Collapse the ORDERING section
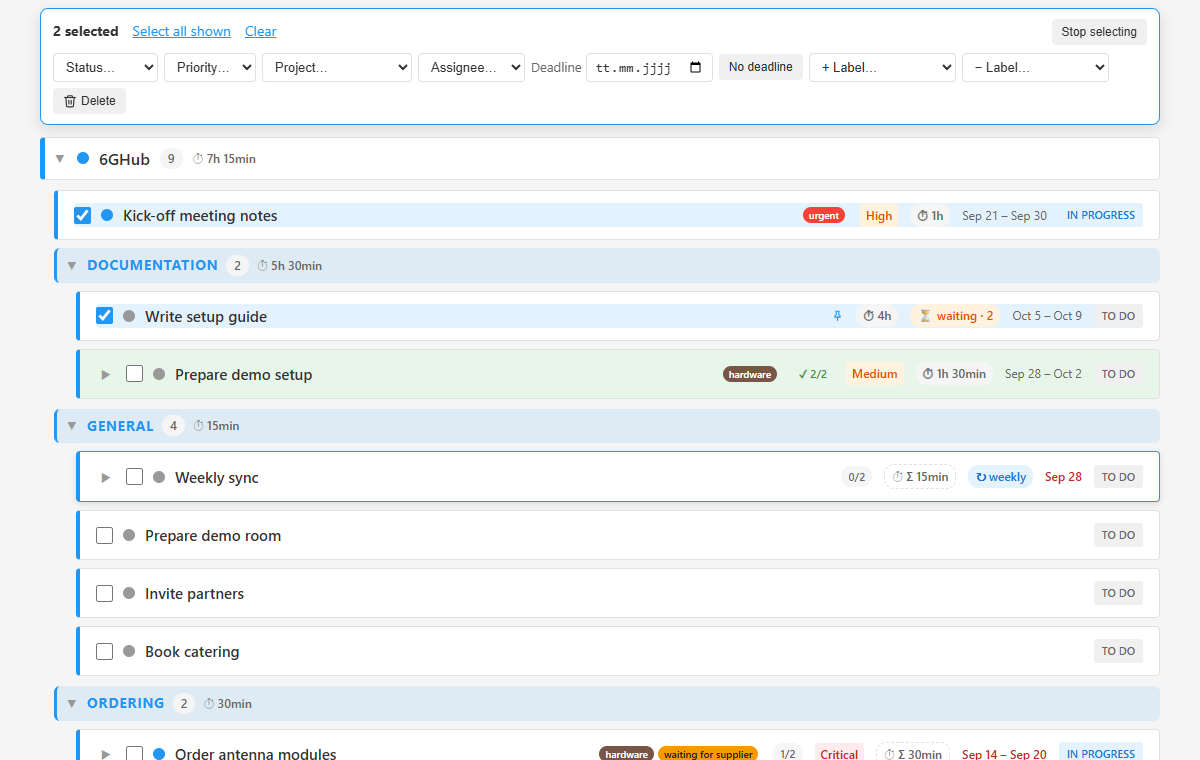Screen dimensions: 1200x760 pyautogui.click(x=72, y=704)
